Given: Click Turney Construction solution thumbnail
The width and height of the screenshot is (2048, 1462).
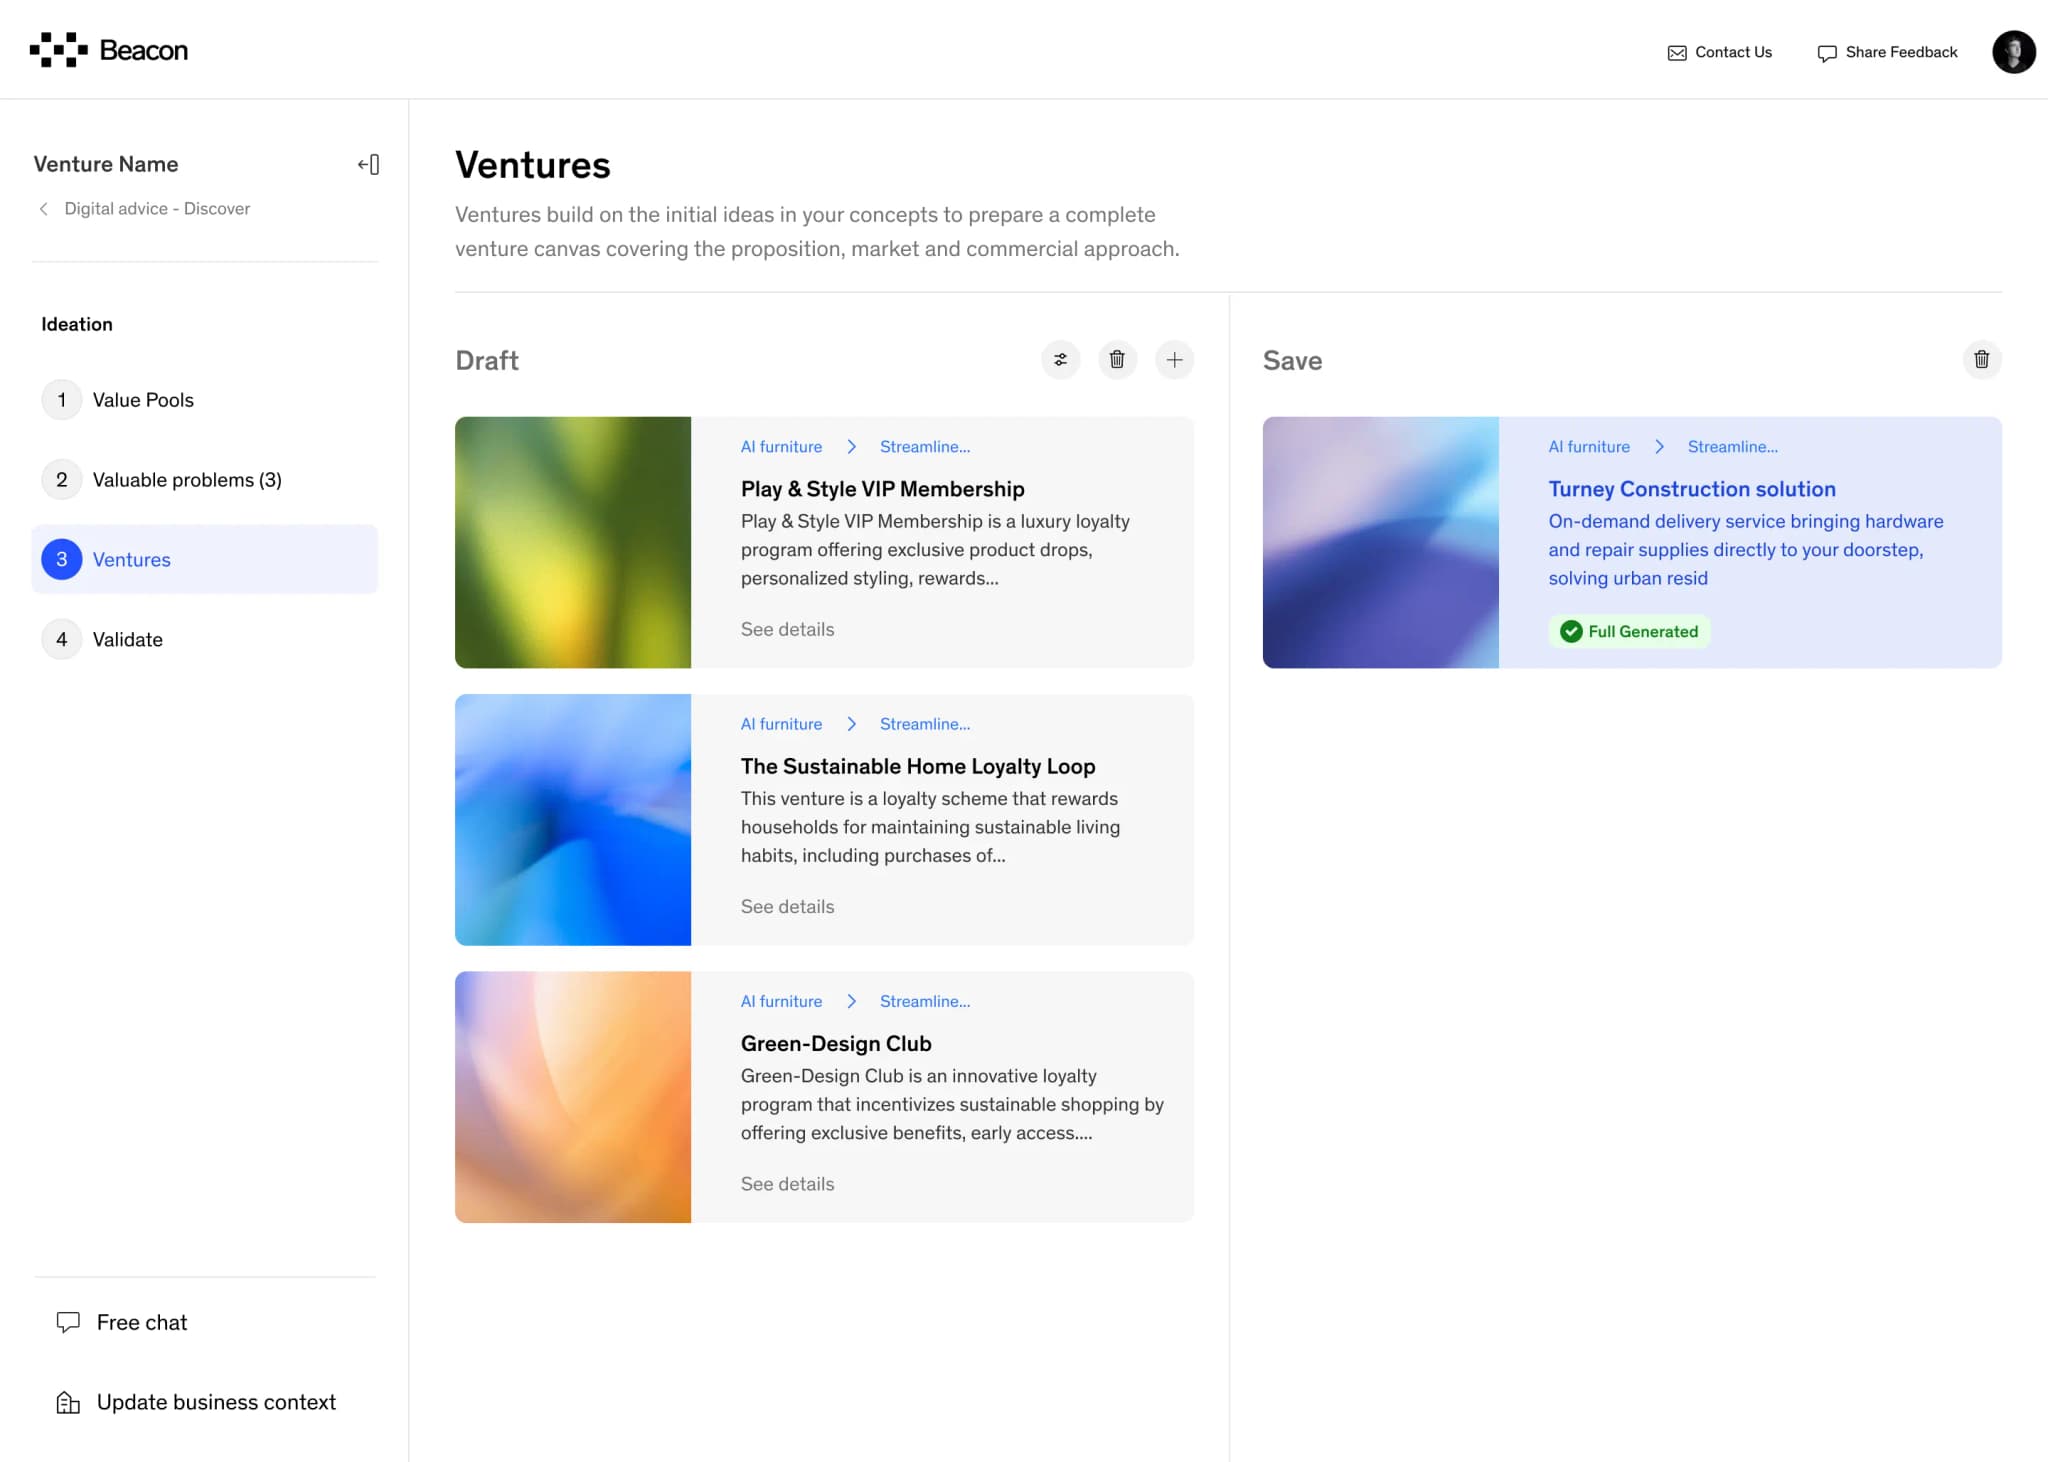Looking at the screenshot, I should [x=1380, y=542].
